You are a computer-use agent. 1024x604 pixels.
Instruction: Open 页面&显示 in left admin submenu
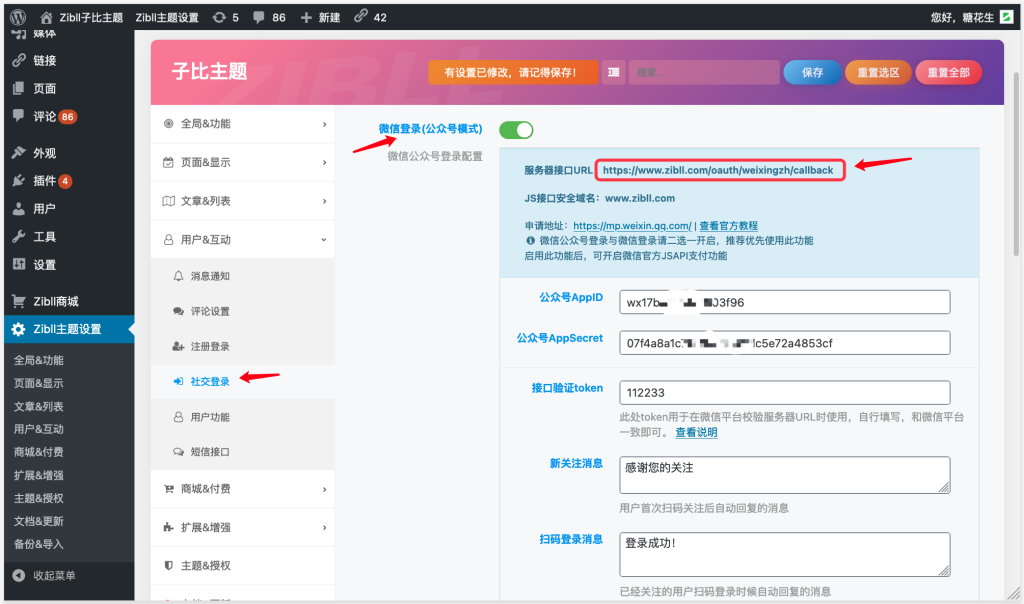(x=39, y=383)
